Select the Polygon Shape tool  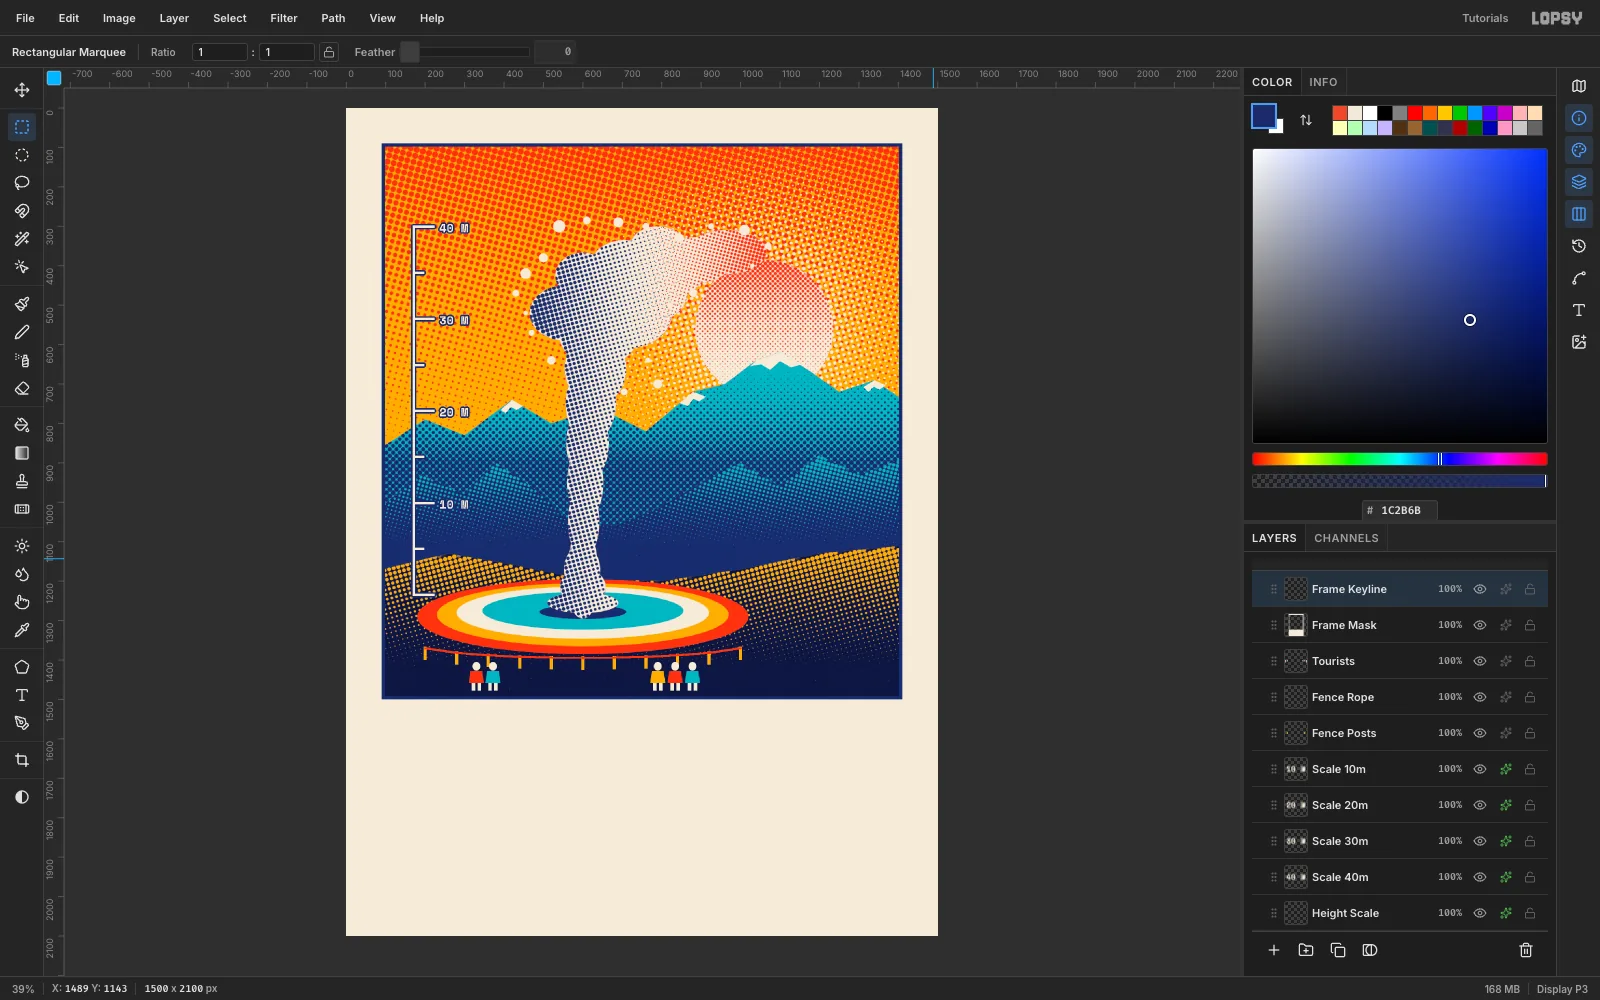22,667
